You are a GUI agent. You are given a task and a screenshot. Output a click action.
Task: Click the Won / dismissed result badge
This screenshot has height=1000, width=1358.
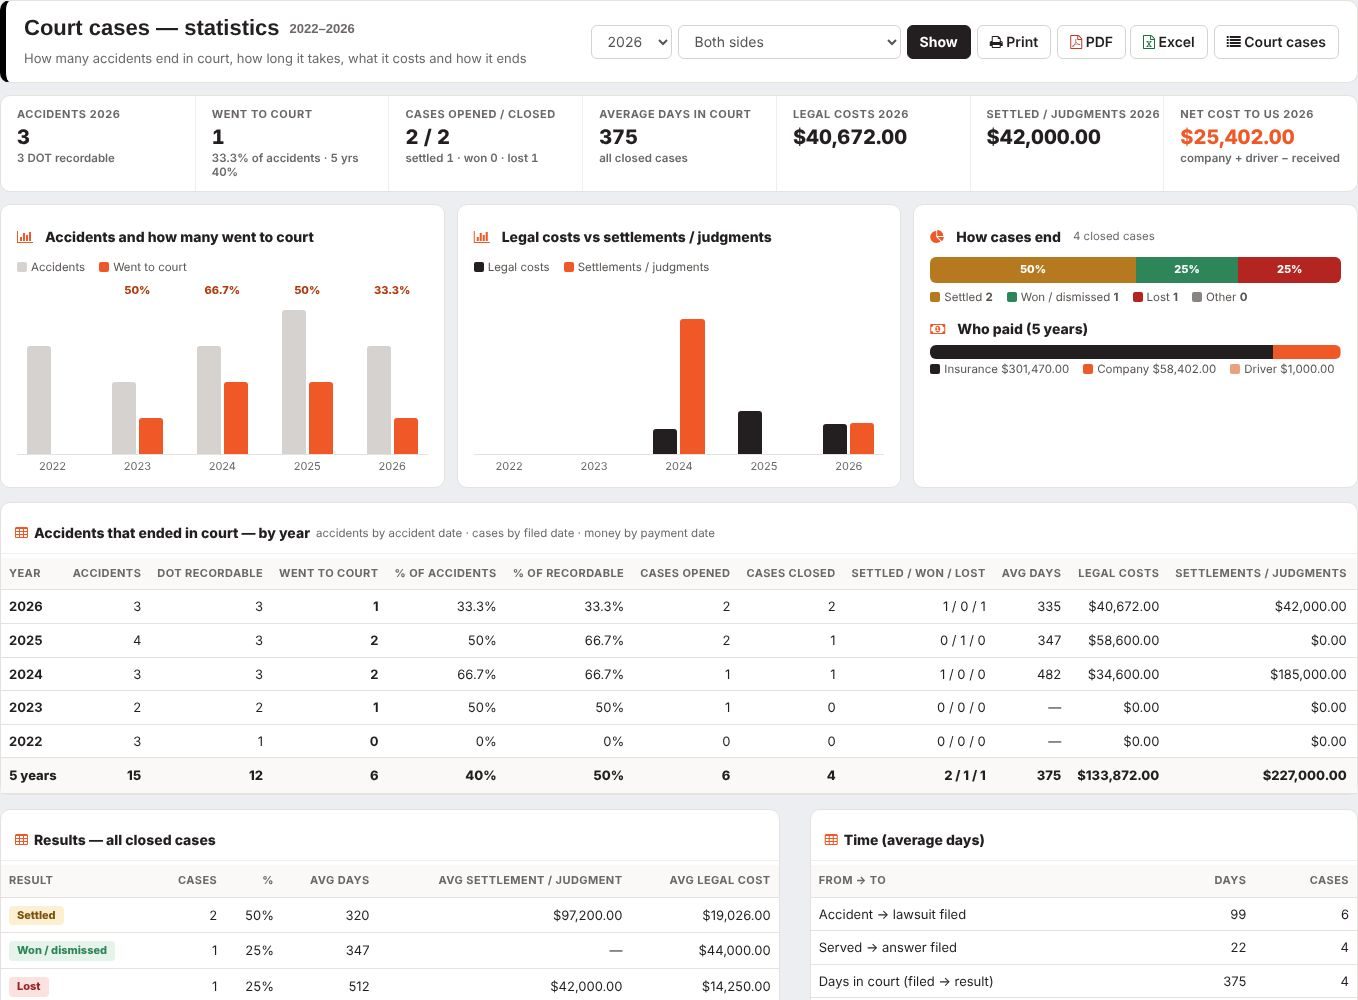(x=62, y=950)
